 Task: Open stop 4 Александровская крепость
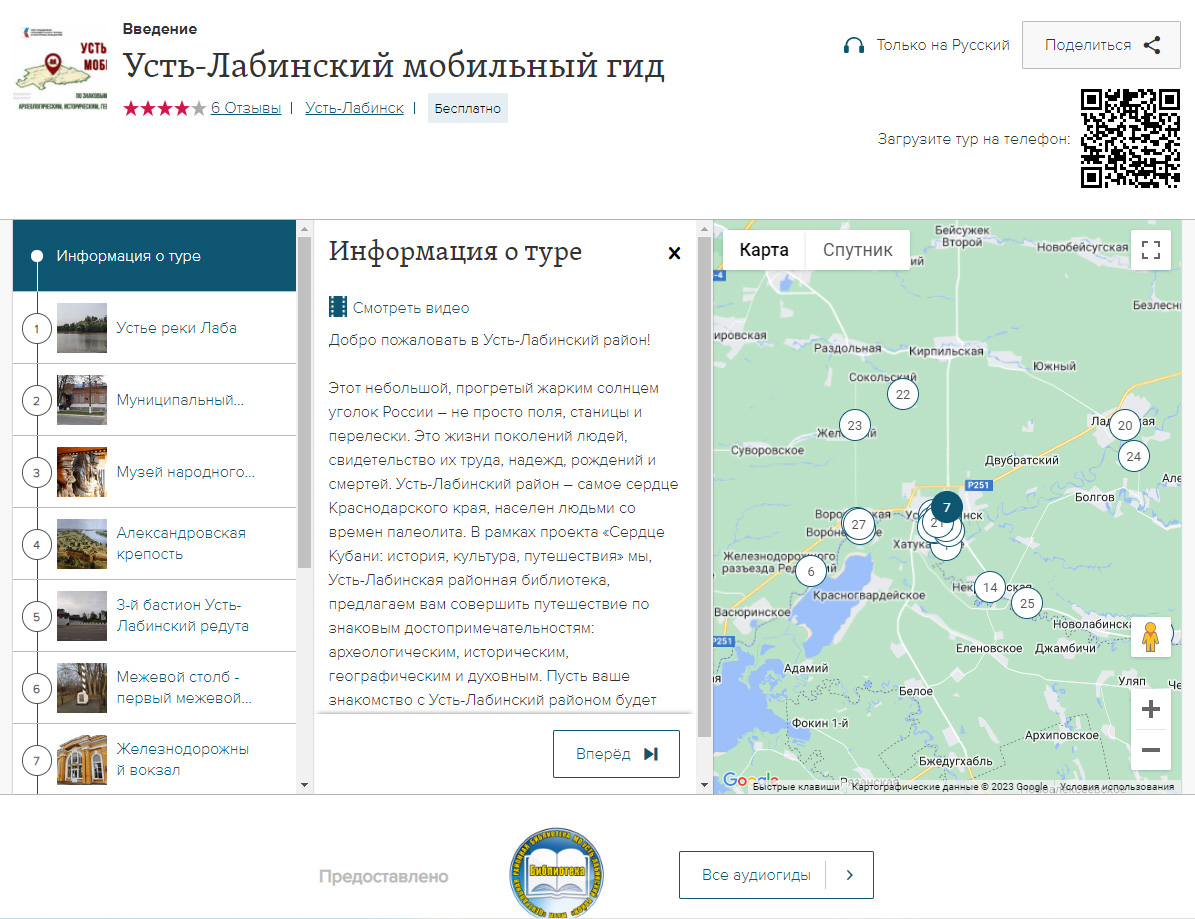(x=154, y=543)
